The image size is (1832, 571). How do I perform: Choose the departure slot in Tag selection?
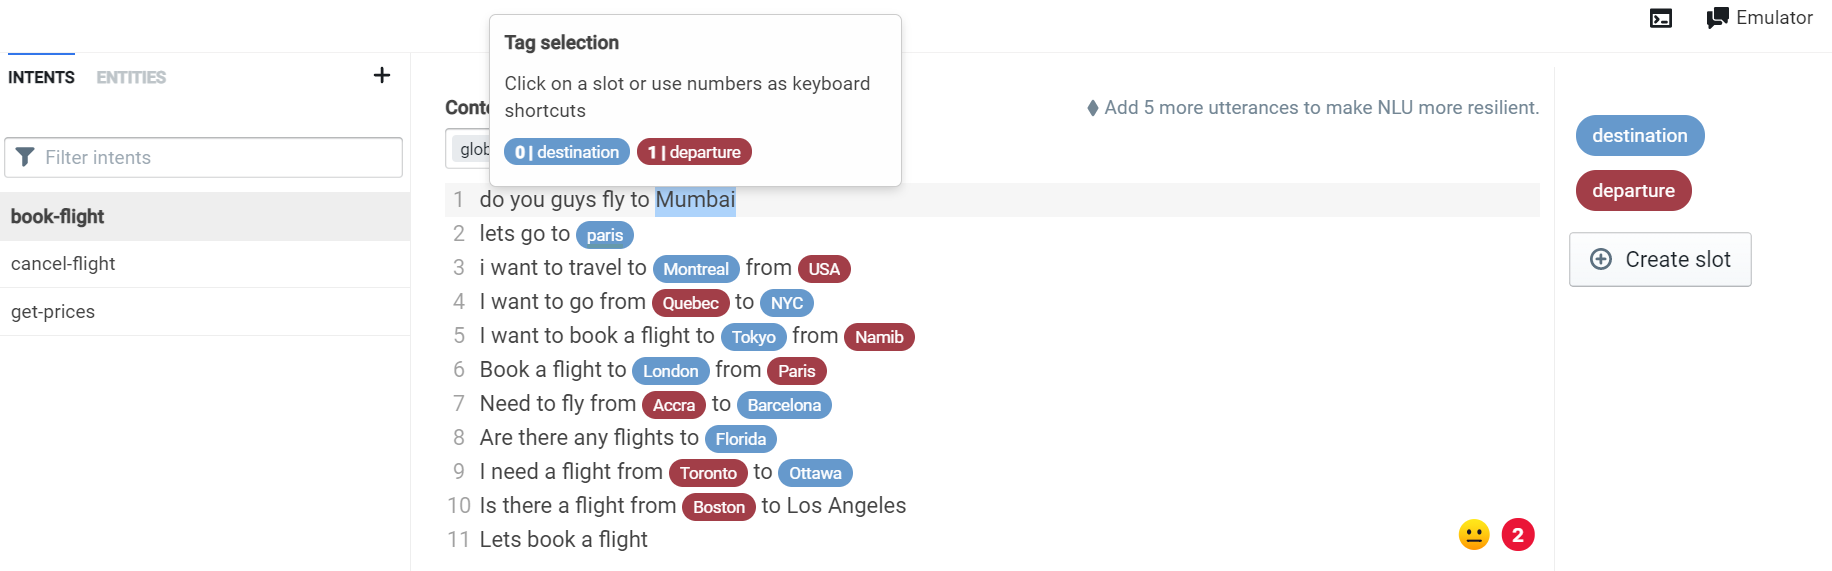694,152
